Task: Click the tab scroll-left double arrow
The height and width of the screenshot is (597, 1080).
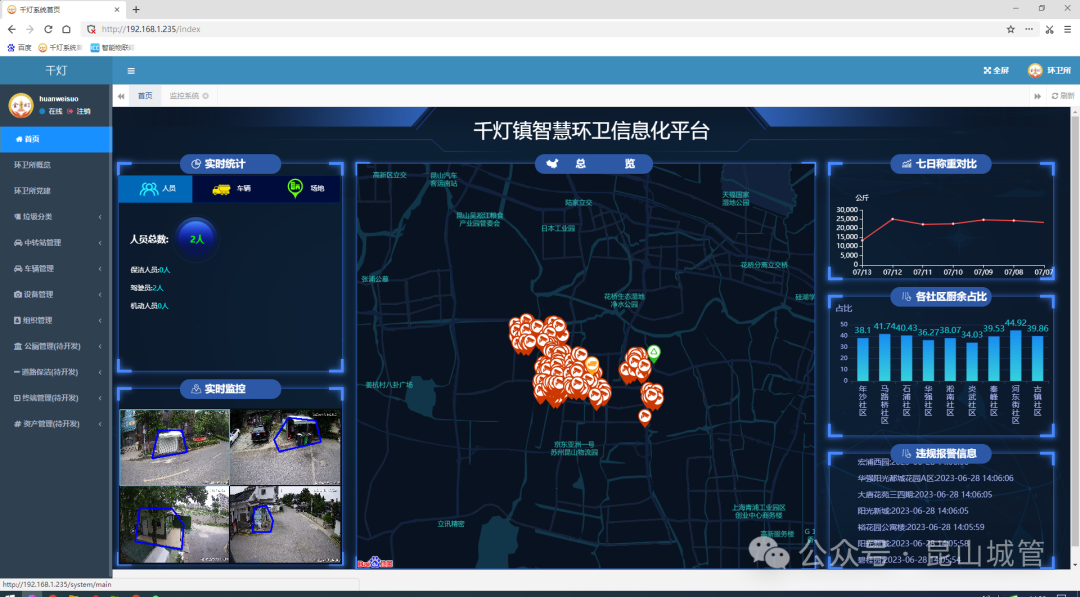Action: (x=121, y=96)
